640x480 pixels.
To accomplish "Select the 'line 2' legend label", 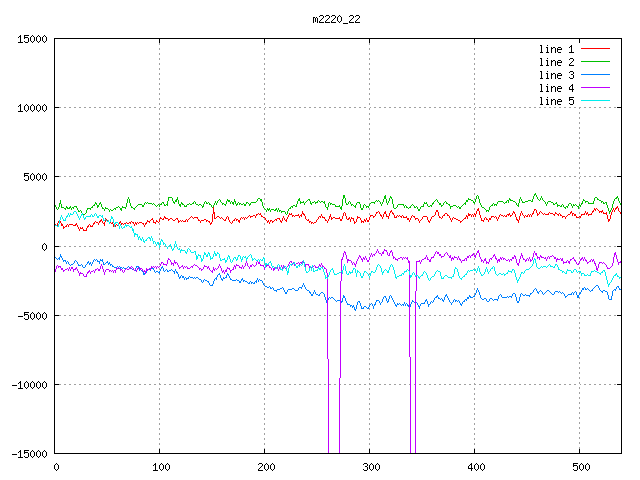I will [556, 62].
